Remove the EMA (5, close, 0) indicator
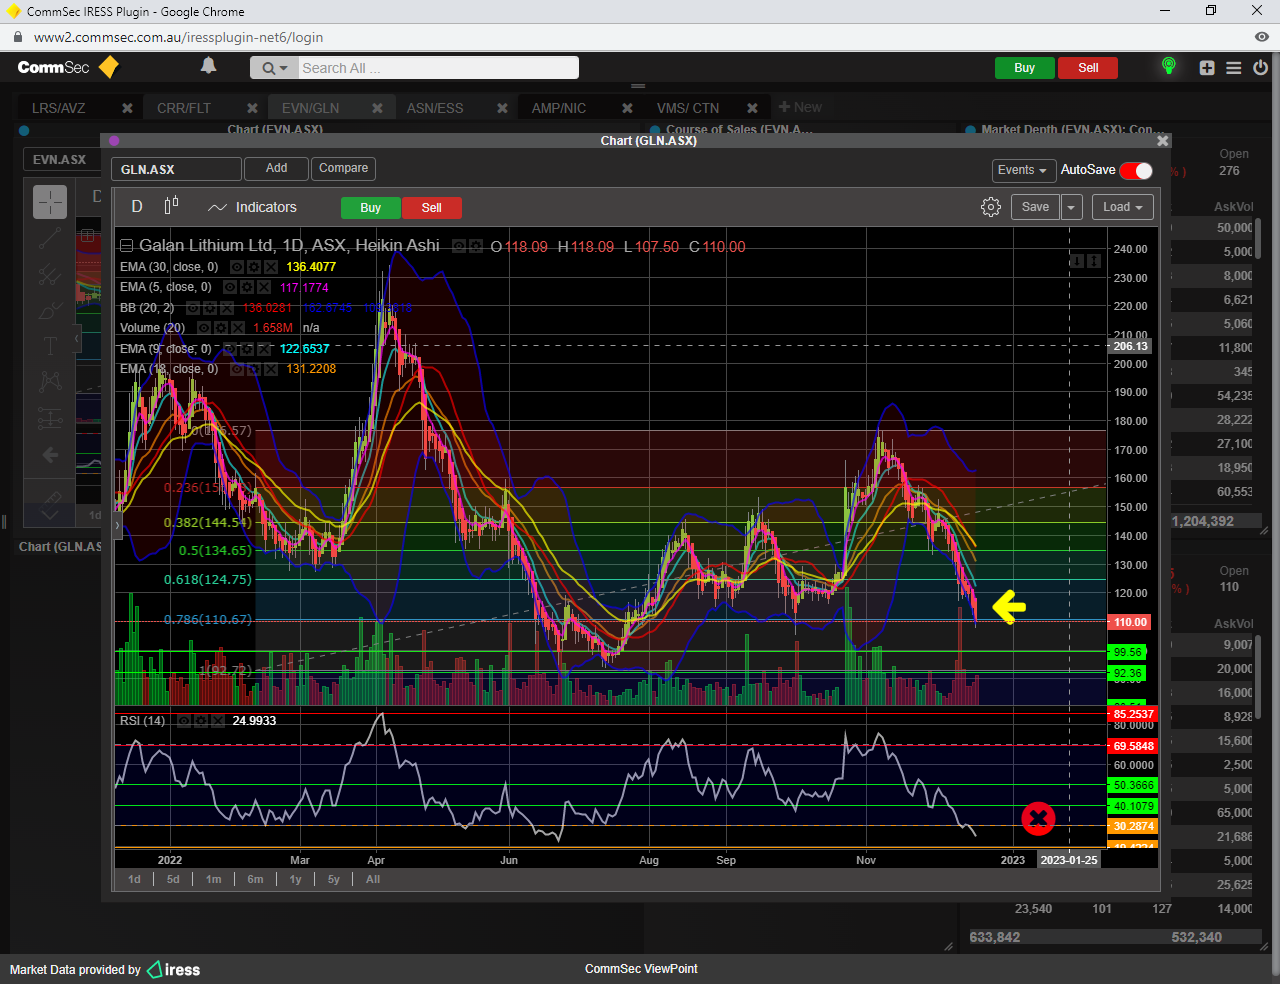This screenshot has height=984, width=1280. [263, 287]
